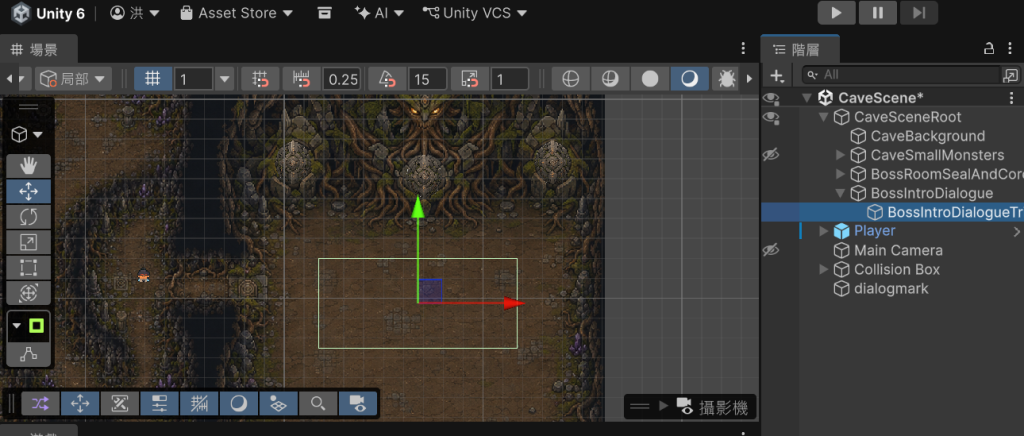Select the Move tool in Scene toolbar
Viewport: 1024px width, 436px height.
[x=28, y=191]
